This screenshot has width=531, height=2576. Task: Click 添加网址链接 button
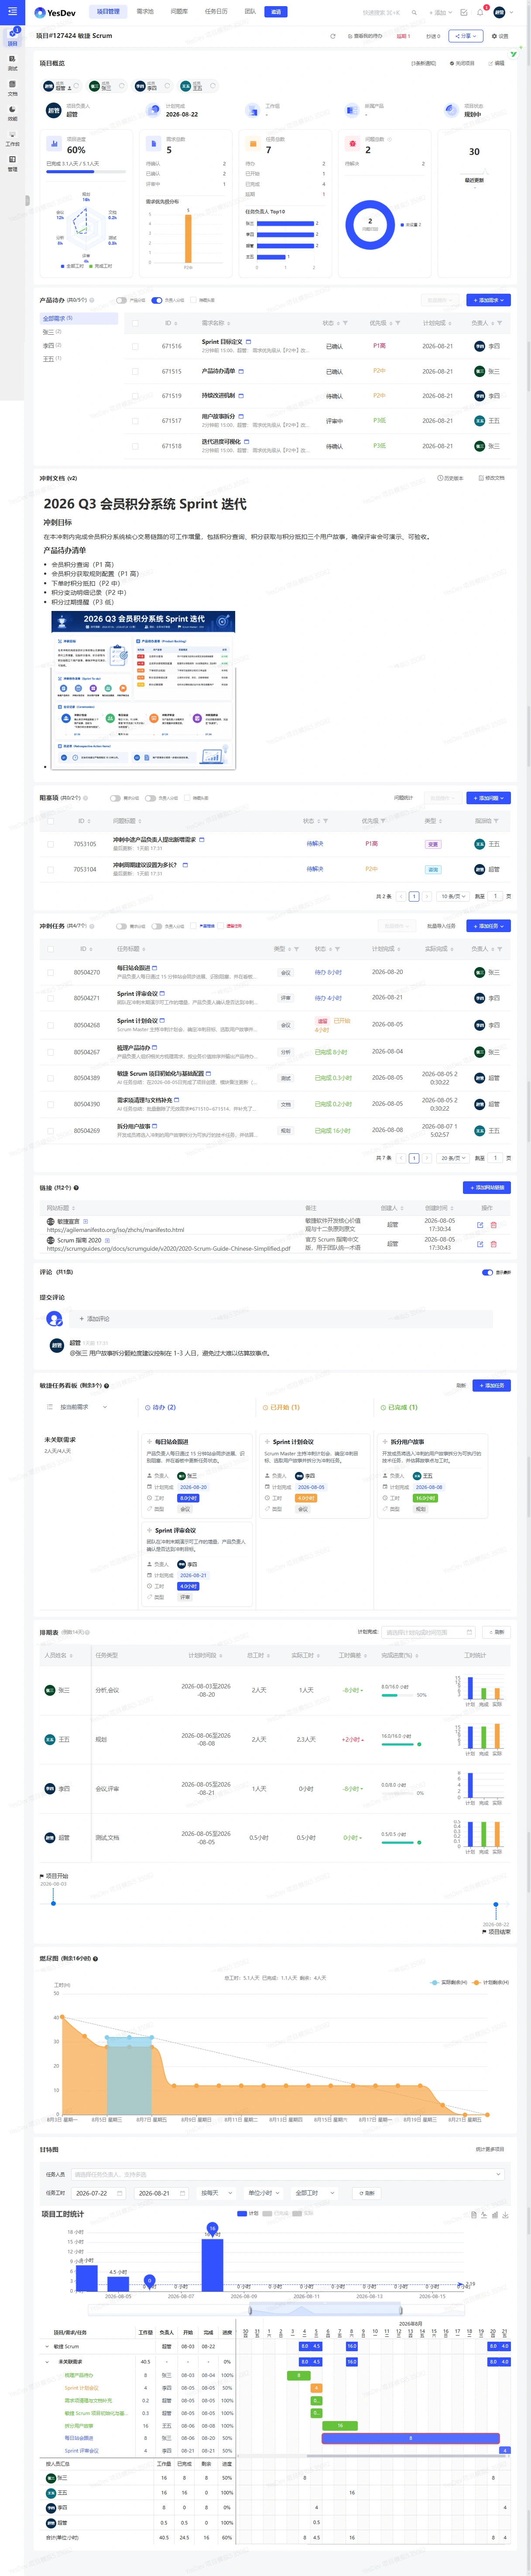tap(487, 1187)
